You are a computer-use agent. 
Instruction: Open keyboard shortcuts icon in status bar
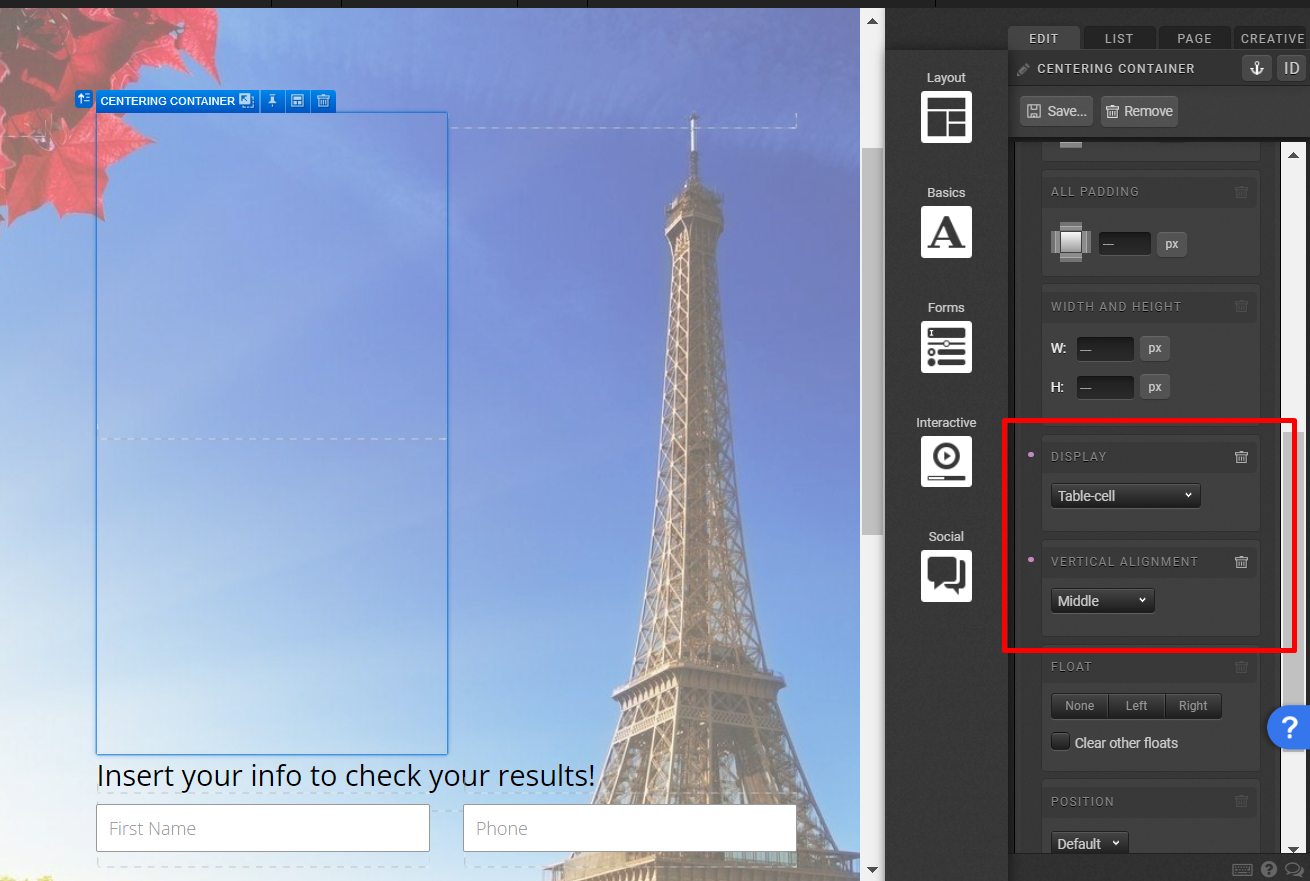click(x=1242, y=870)
